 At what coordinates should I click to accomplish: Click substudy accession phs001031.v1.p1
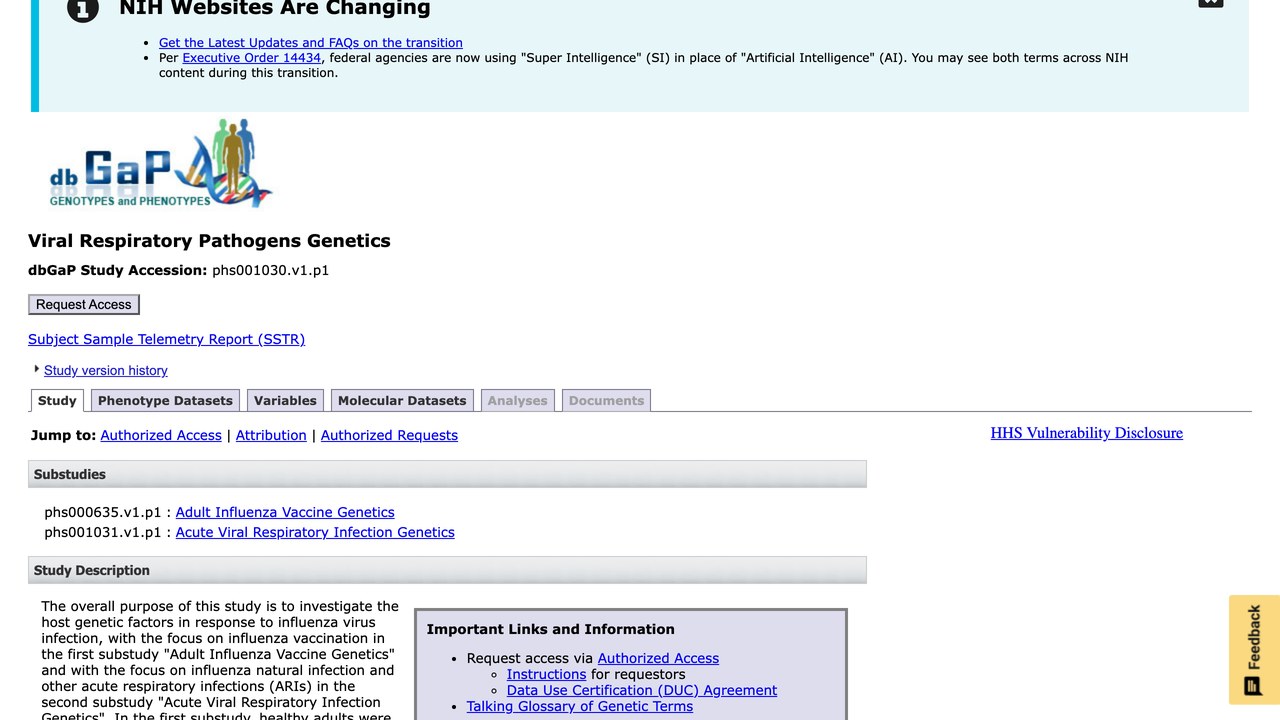102,532
